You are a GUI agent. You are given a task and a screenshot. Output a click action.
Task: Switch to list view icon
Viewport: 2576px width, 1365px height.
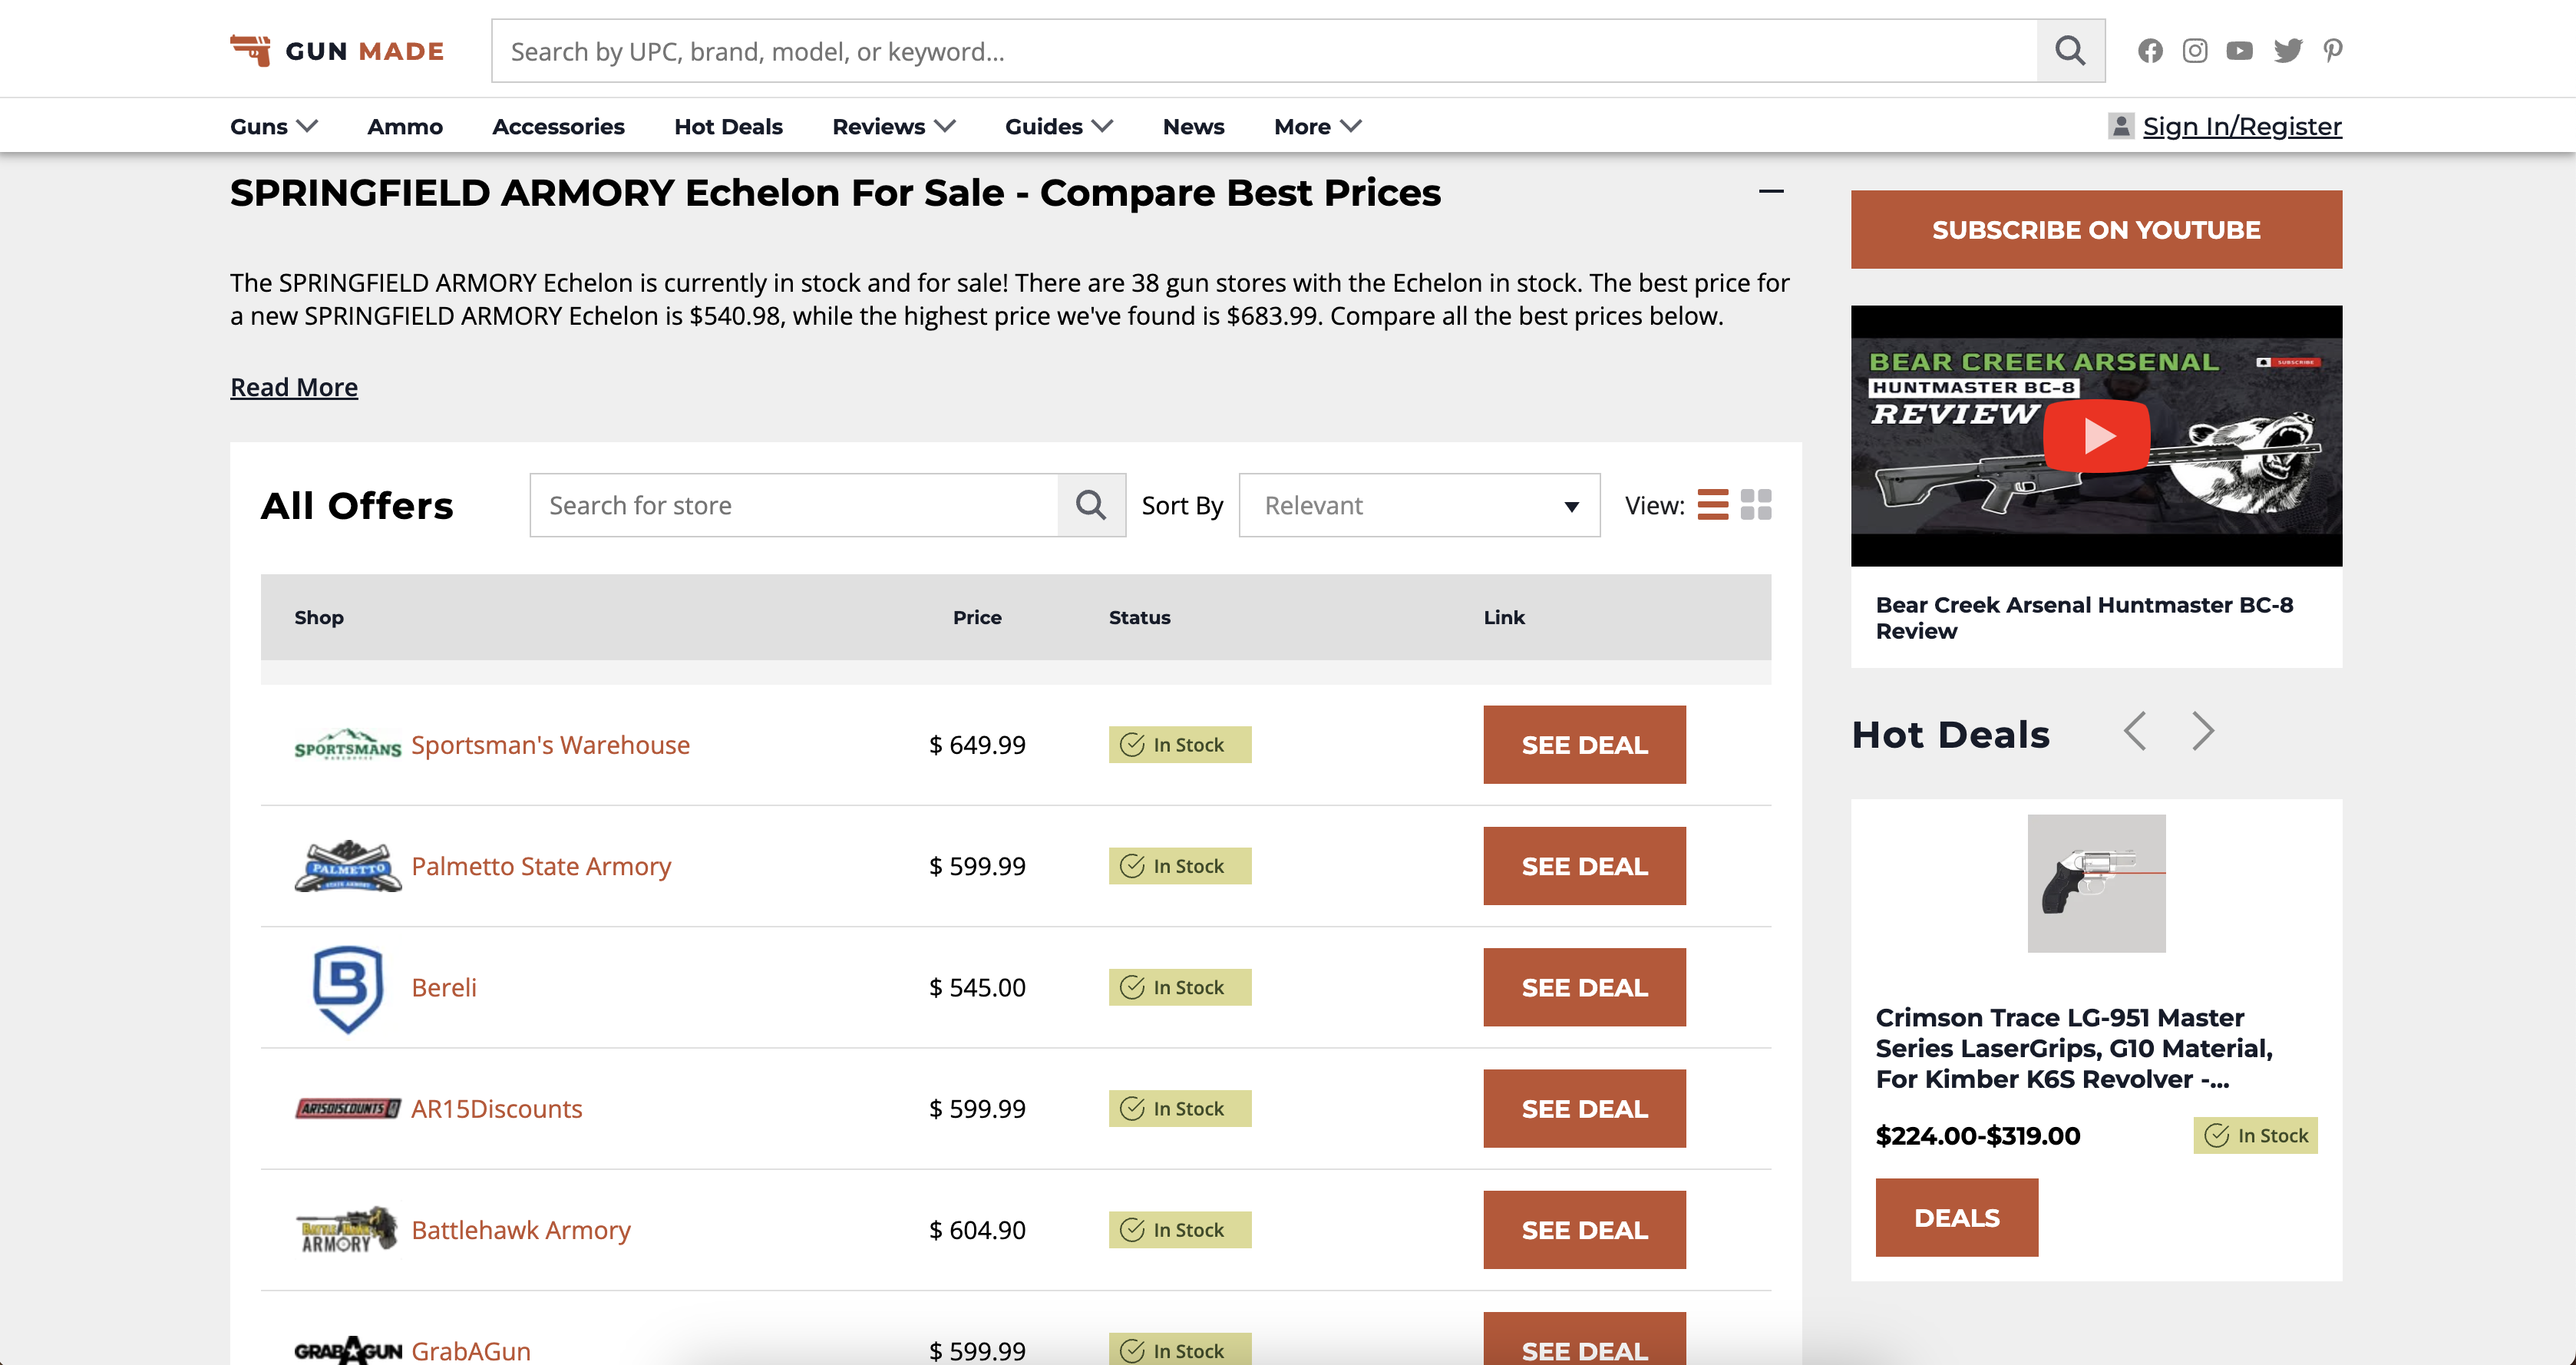tap(1713, 505)
